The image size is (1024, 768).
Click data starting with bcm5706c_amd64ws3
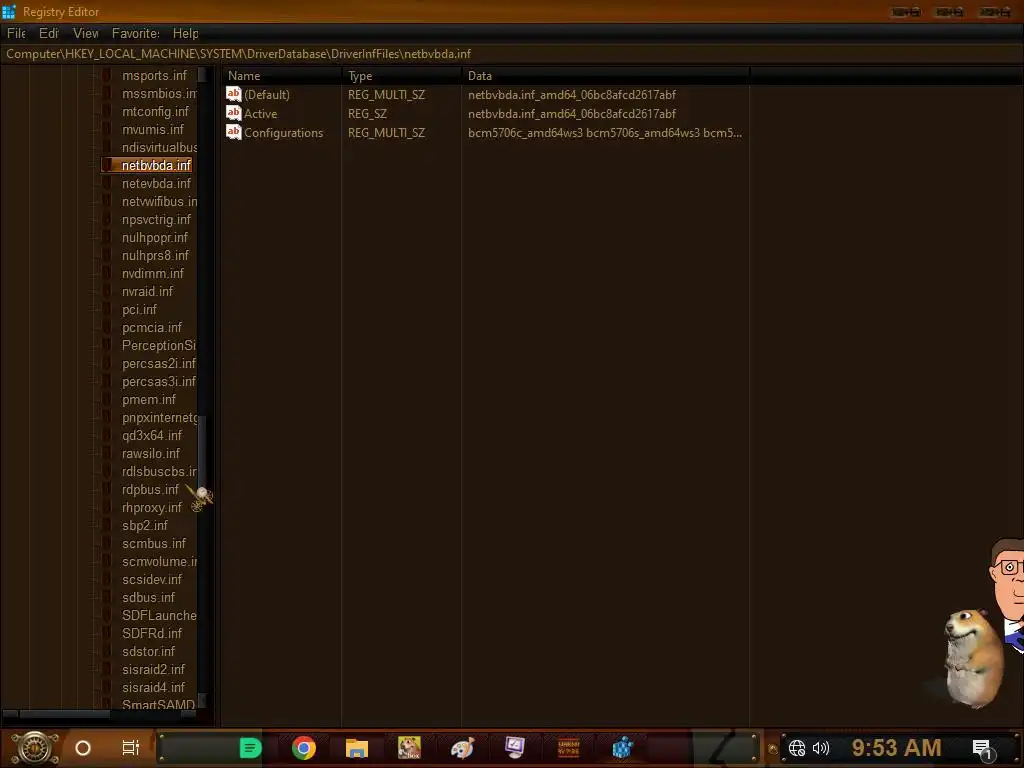click(x=605, y=133)
